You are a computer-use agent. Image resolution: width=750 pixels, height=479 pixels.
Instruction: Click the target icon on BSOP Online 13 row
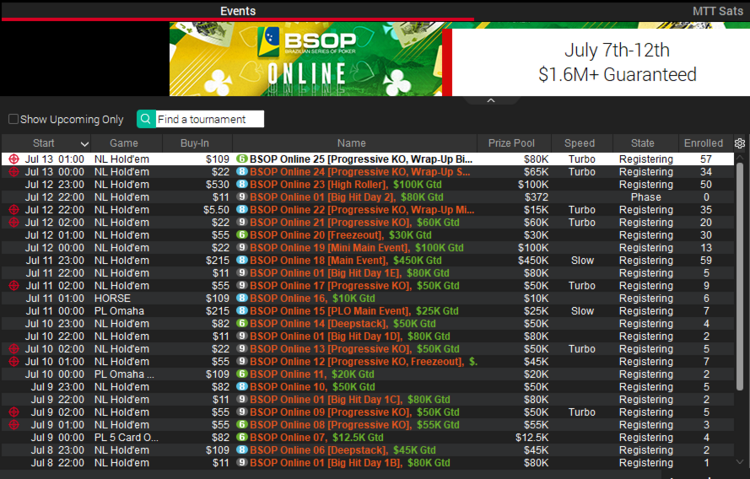(14, 349)
